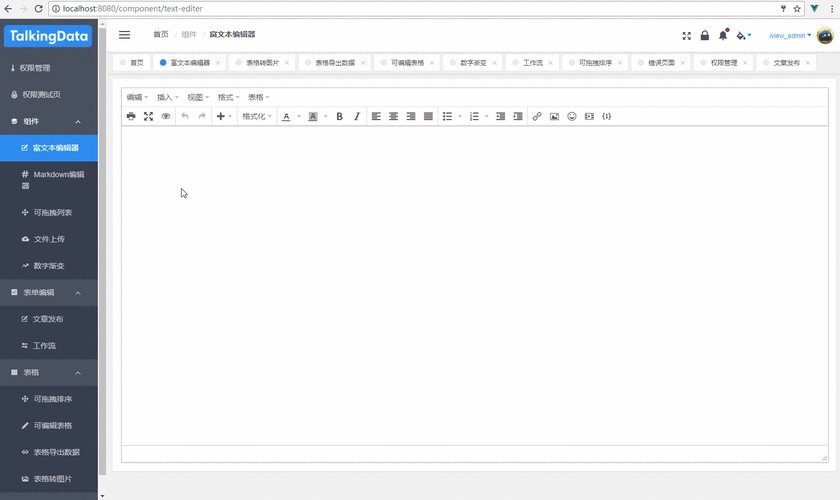This screenshot has height=500, width=840.
Task: Insert an image with picture icon
Action: coord(554,116)
